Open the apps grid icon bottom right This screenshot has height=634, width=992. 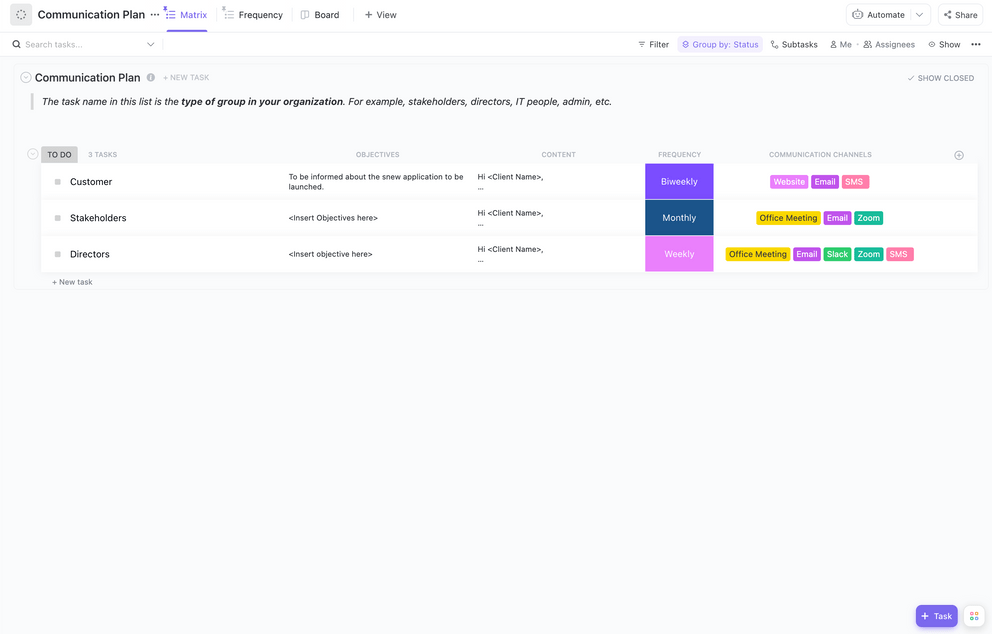(973, 616)
